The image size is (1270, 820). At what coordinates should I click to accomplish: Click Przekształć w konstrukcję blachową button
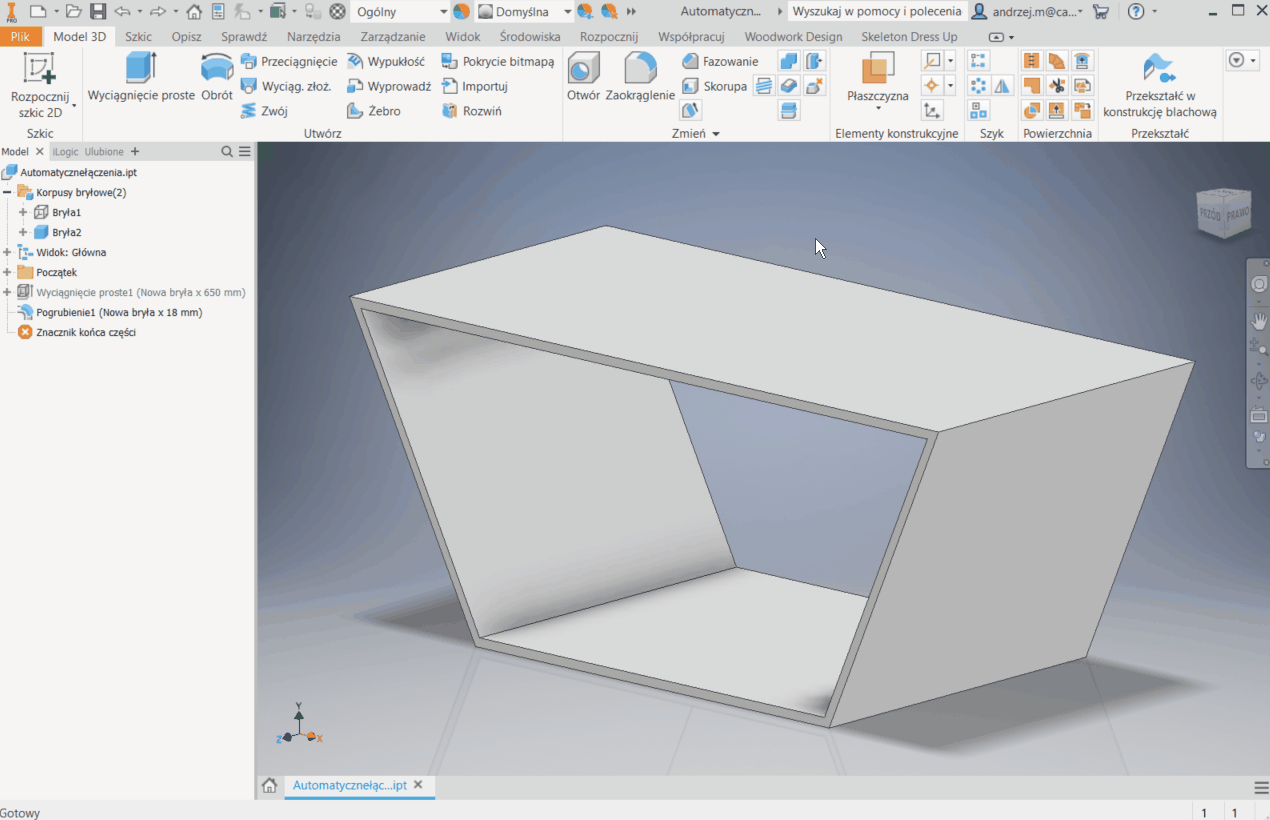coord(1160,85)
